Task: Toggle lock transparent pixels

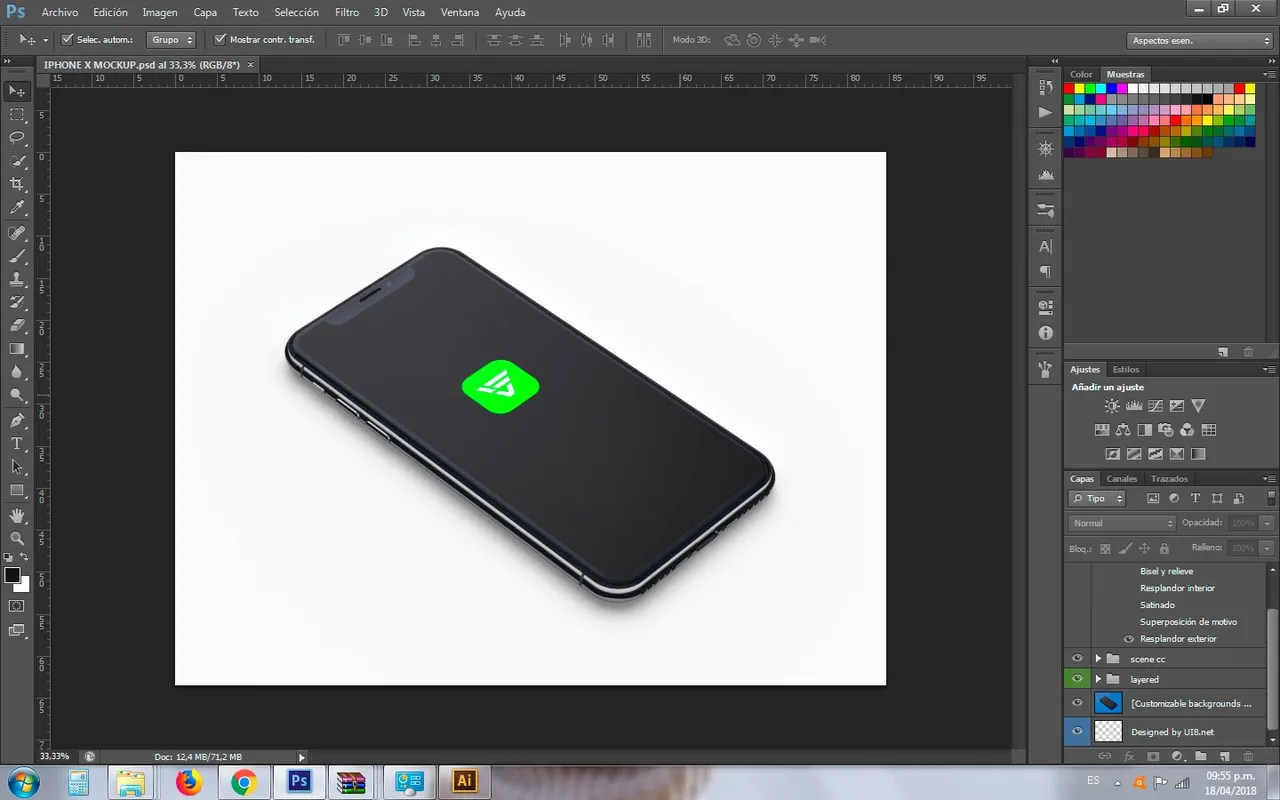Action: [x=1105, y=548]
